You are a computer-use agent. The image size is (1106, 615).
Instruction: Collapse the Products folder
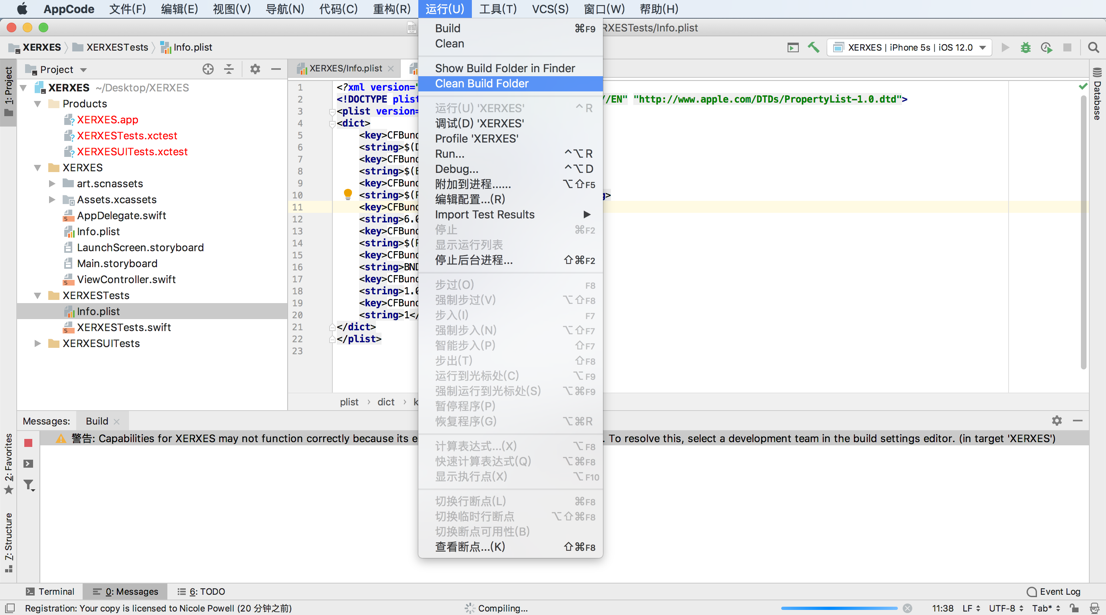(x=37, y=104)
